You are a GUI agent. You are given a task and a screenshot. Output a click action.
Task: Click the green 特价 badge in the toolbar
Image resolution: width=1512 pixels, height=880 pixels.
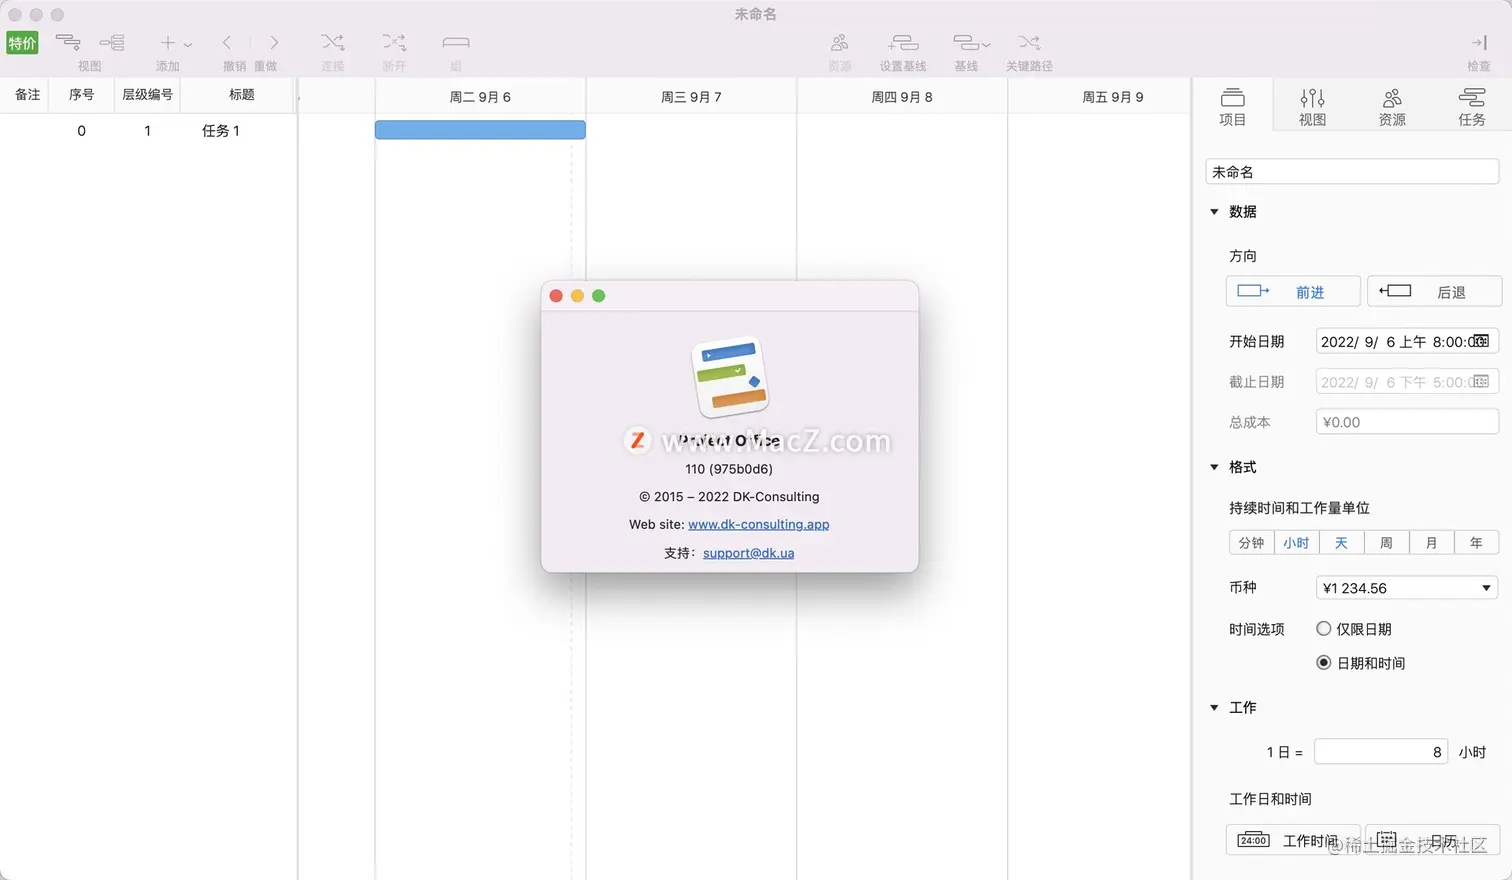(x=22, y=43)
